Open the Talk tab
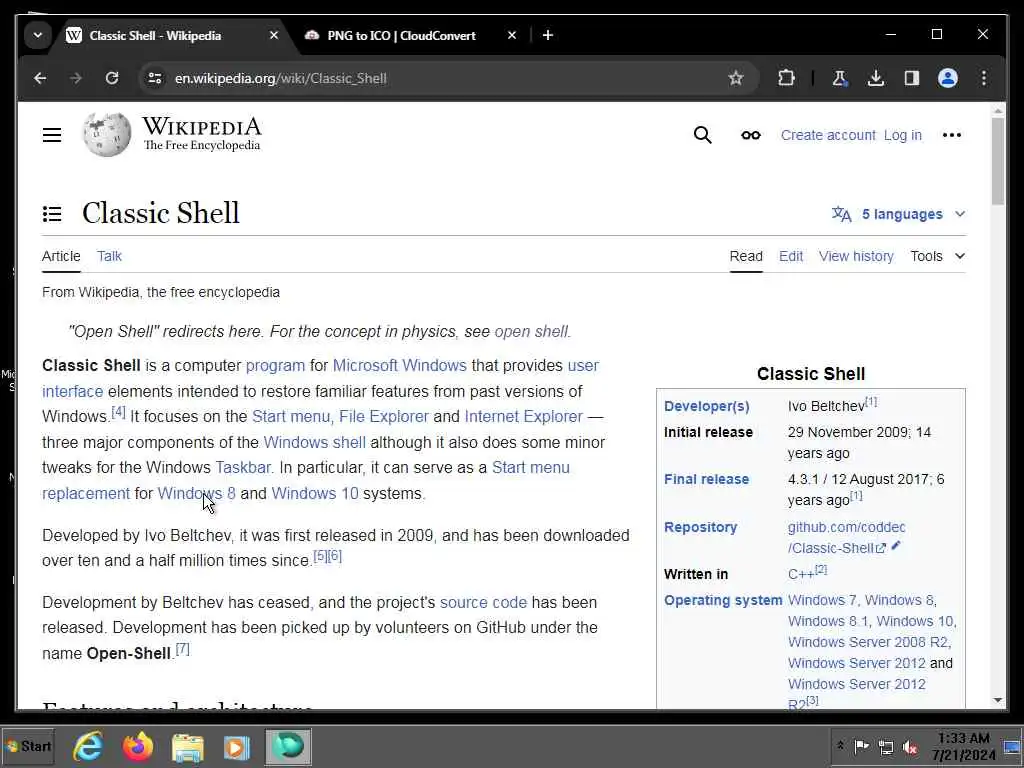 (109, 256)
